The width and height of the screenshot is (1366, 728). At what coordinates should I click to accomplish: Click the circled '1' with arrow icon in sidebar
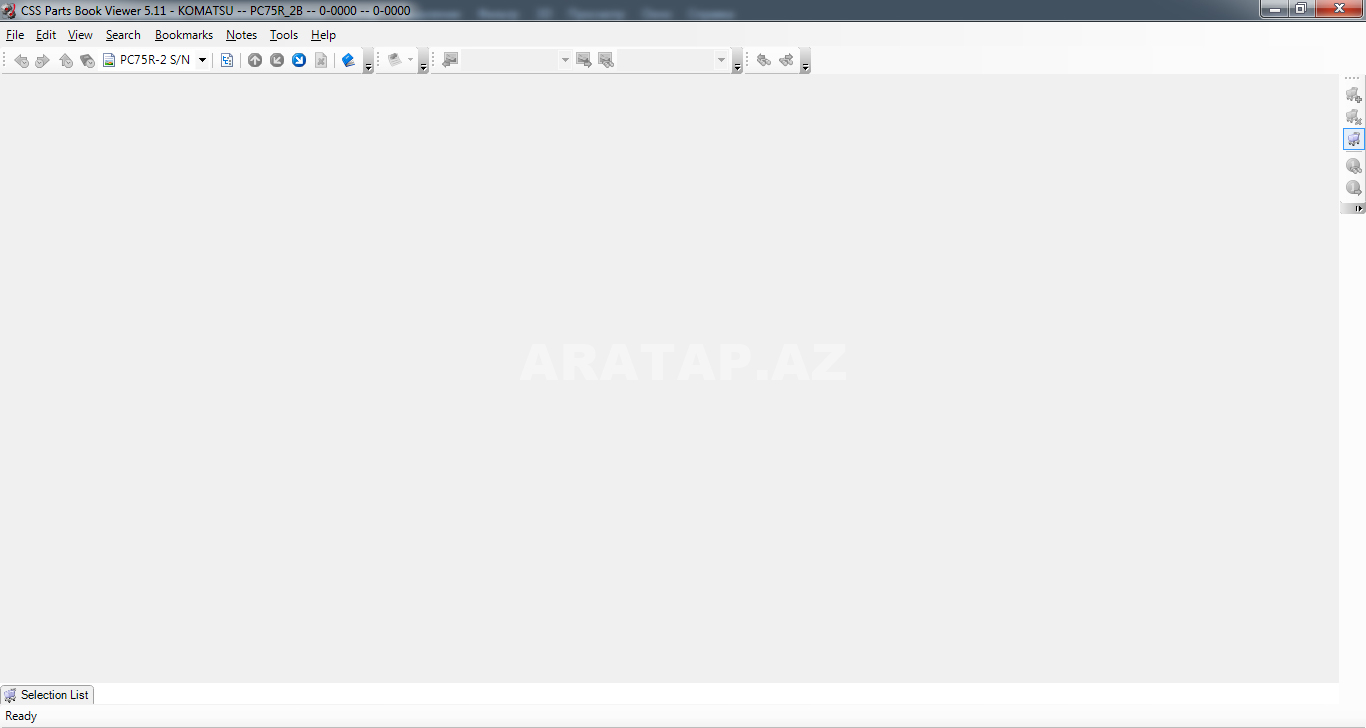pyautogui.click(x=1354, y=188)
